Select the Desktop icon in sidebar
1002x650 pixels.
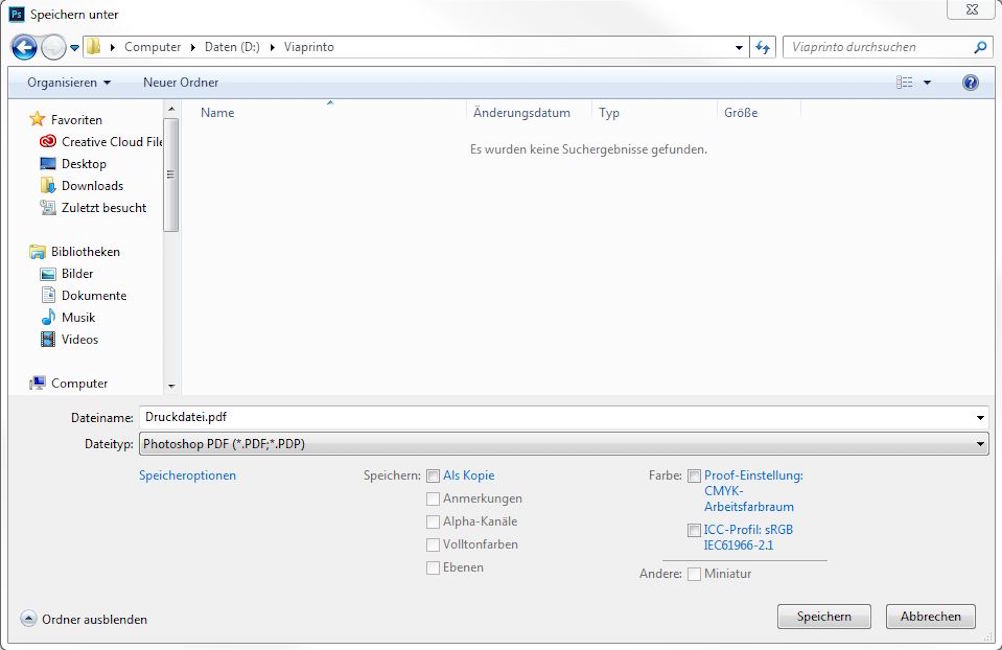[47, 164]
